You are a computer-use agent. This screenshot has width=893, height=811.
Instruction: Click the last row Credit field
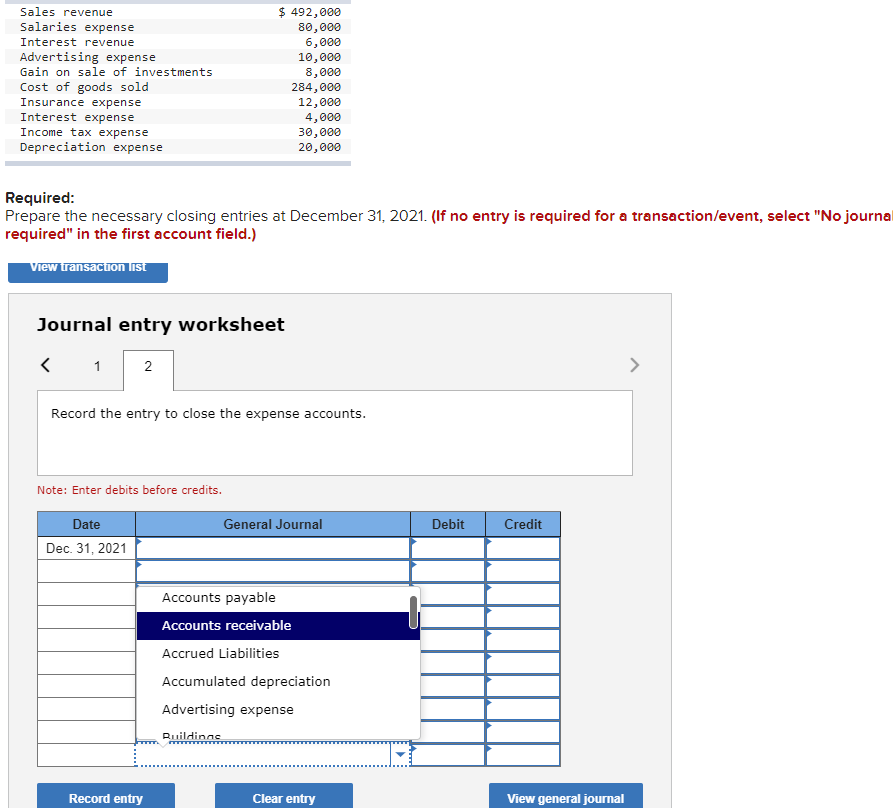[523, 755]
